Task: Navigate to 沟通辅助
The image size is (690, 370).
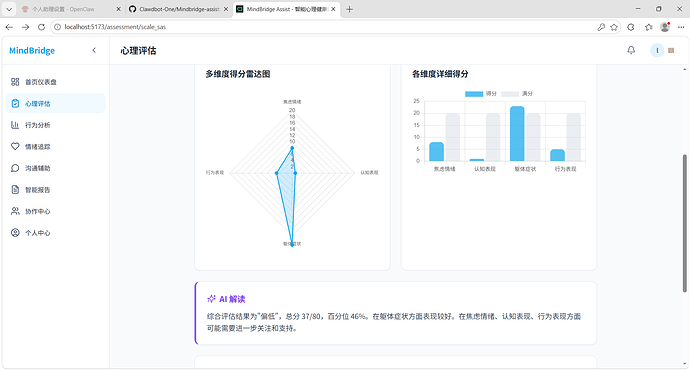Action: (55, 168)
